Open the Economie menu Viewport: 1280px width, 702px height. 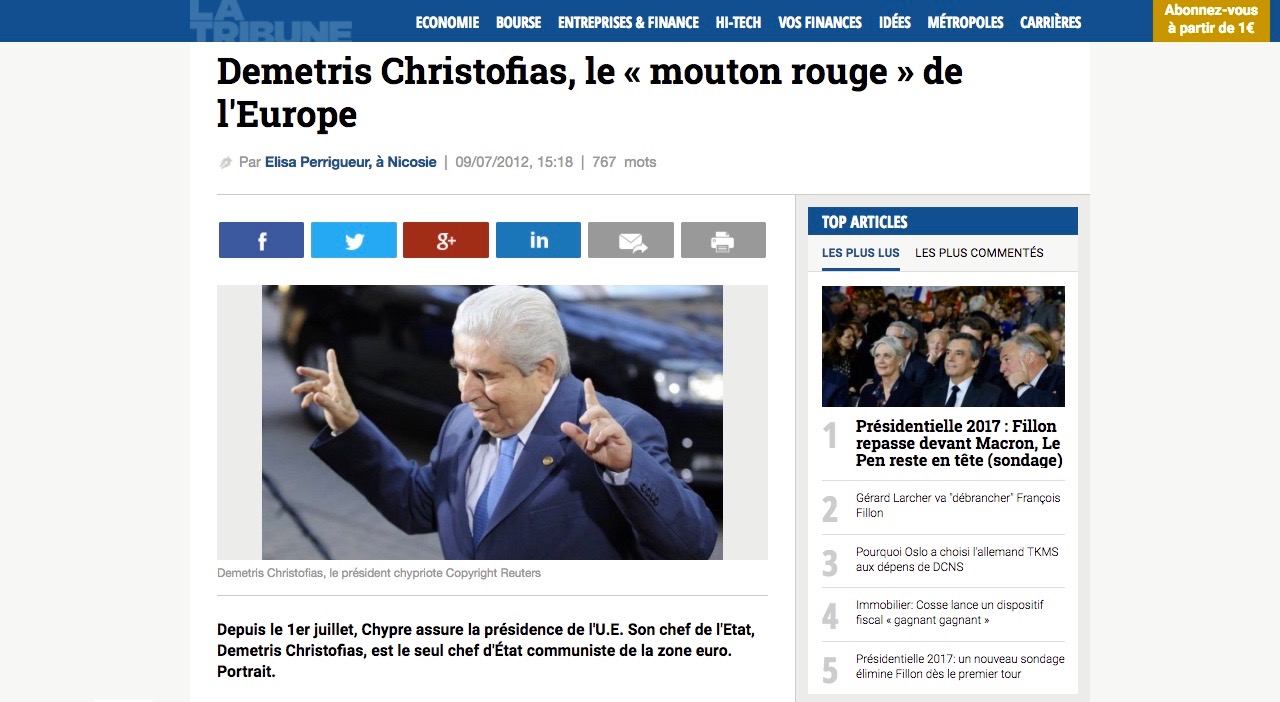[x=447, y=22]
